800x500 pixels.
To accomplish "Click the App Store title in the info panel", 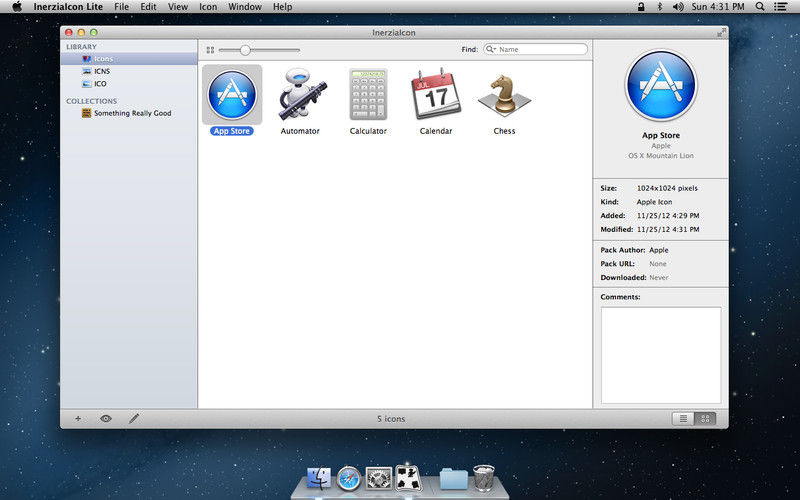I will point(661,135).
